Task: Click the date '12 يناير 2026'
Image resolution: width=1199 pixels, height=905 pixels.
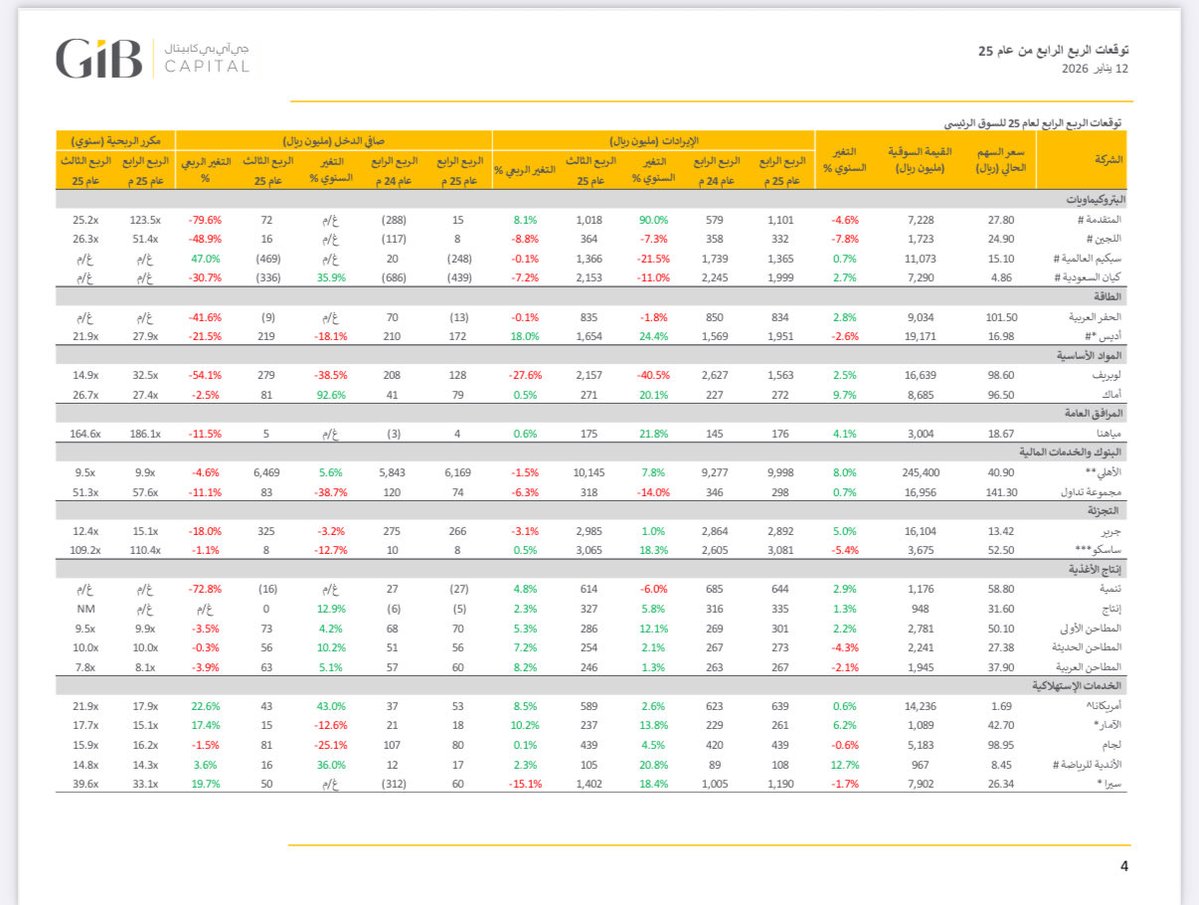Action: pos(1094,69)
